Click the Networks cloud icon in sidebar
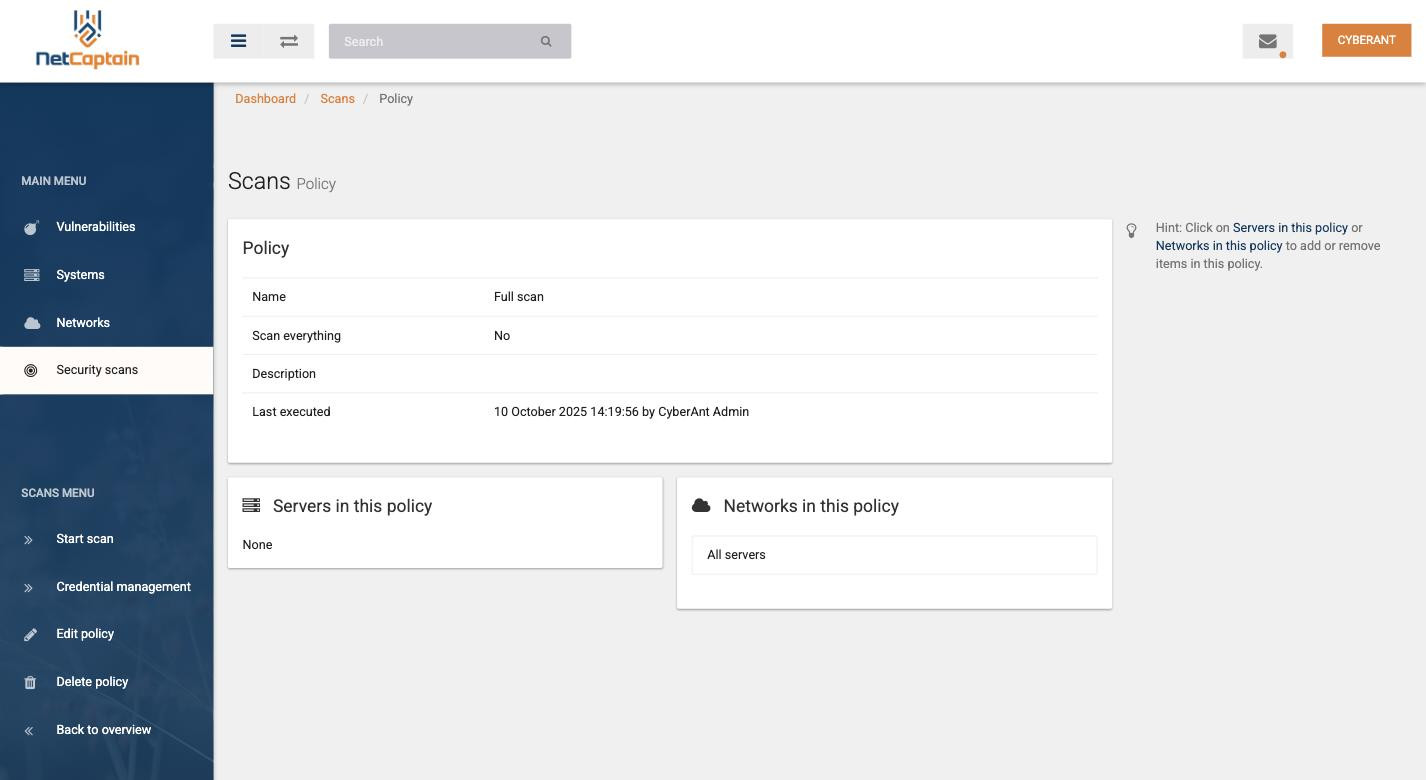The width and height of the screenshot is (1426, 780). pos(31,323)
